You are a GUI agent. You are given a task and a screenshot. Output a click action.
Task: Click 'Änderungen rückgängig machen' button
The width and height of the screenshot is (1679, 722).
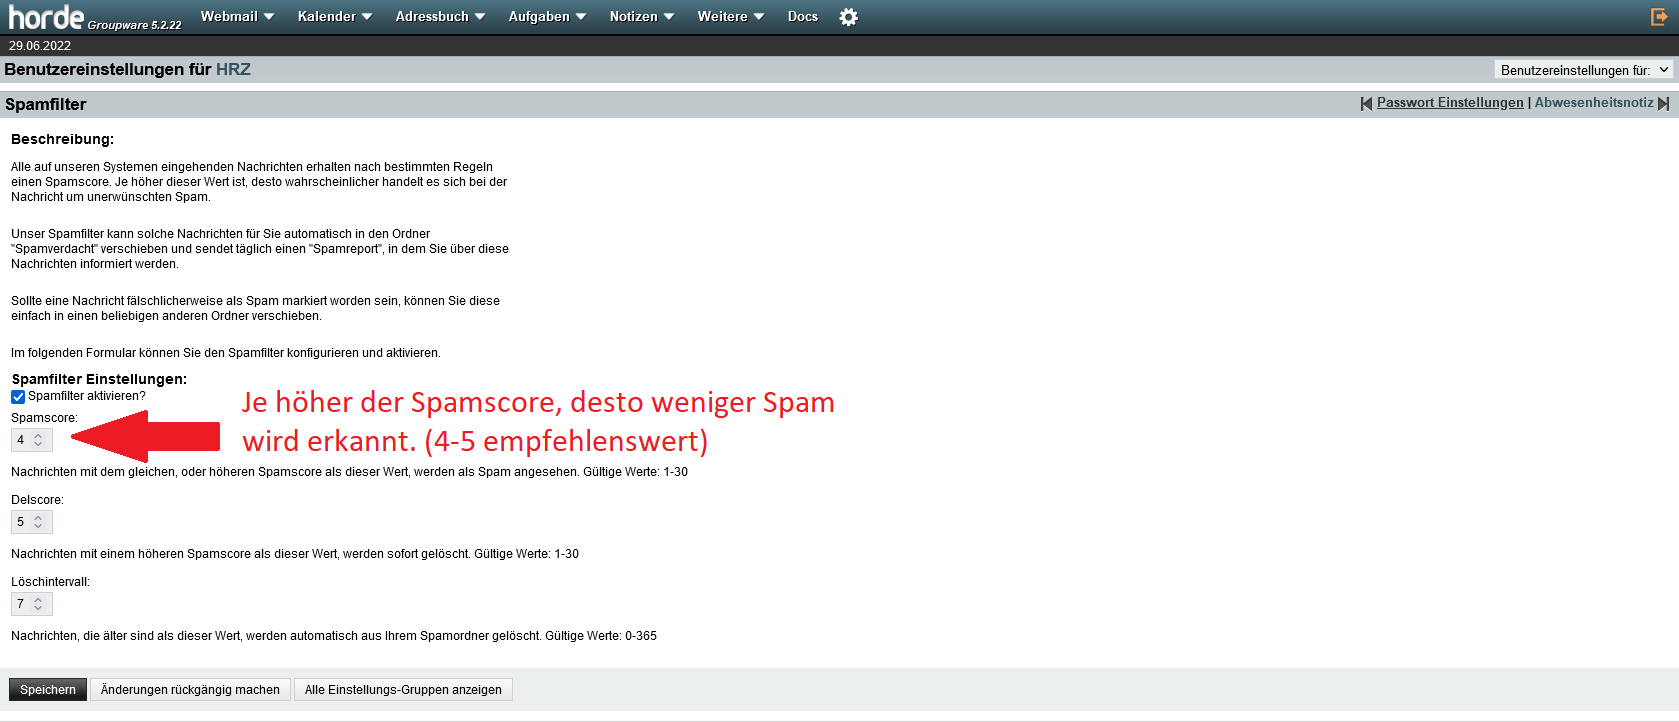[x=190, y=690]
